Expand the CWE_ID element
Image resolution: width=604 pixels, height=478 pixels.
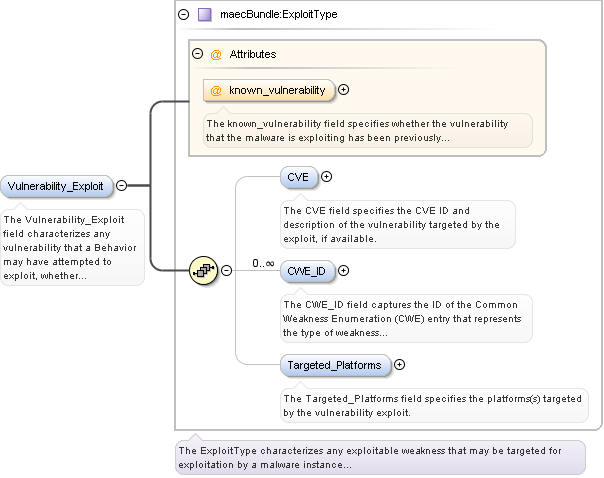point(344,270)
